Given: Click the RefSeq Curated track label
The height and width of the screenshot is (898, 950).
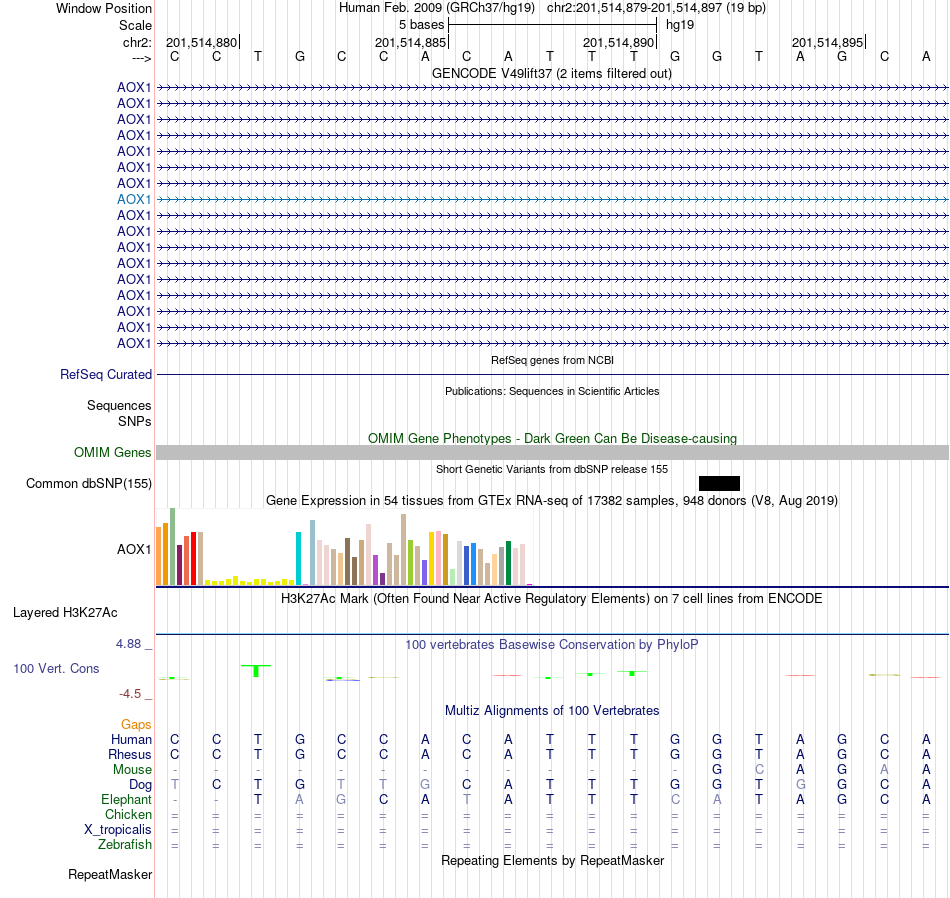Looking at the screenshot, I should [106, 374].
